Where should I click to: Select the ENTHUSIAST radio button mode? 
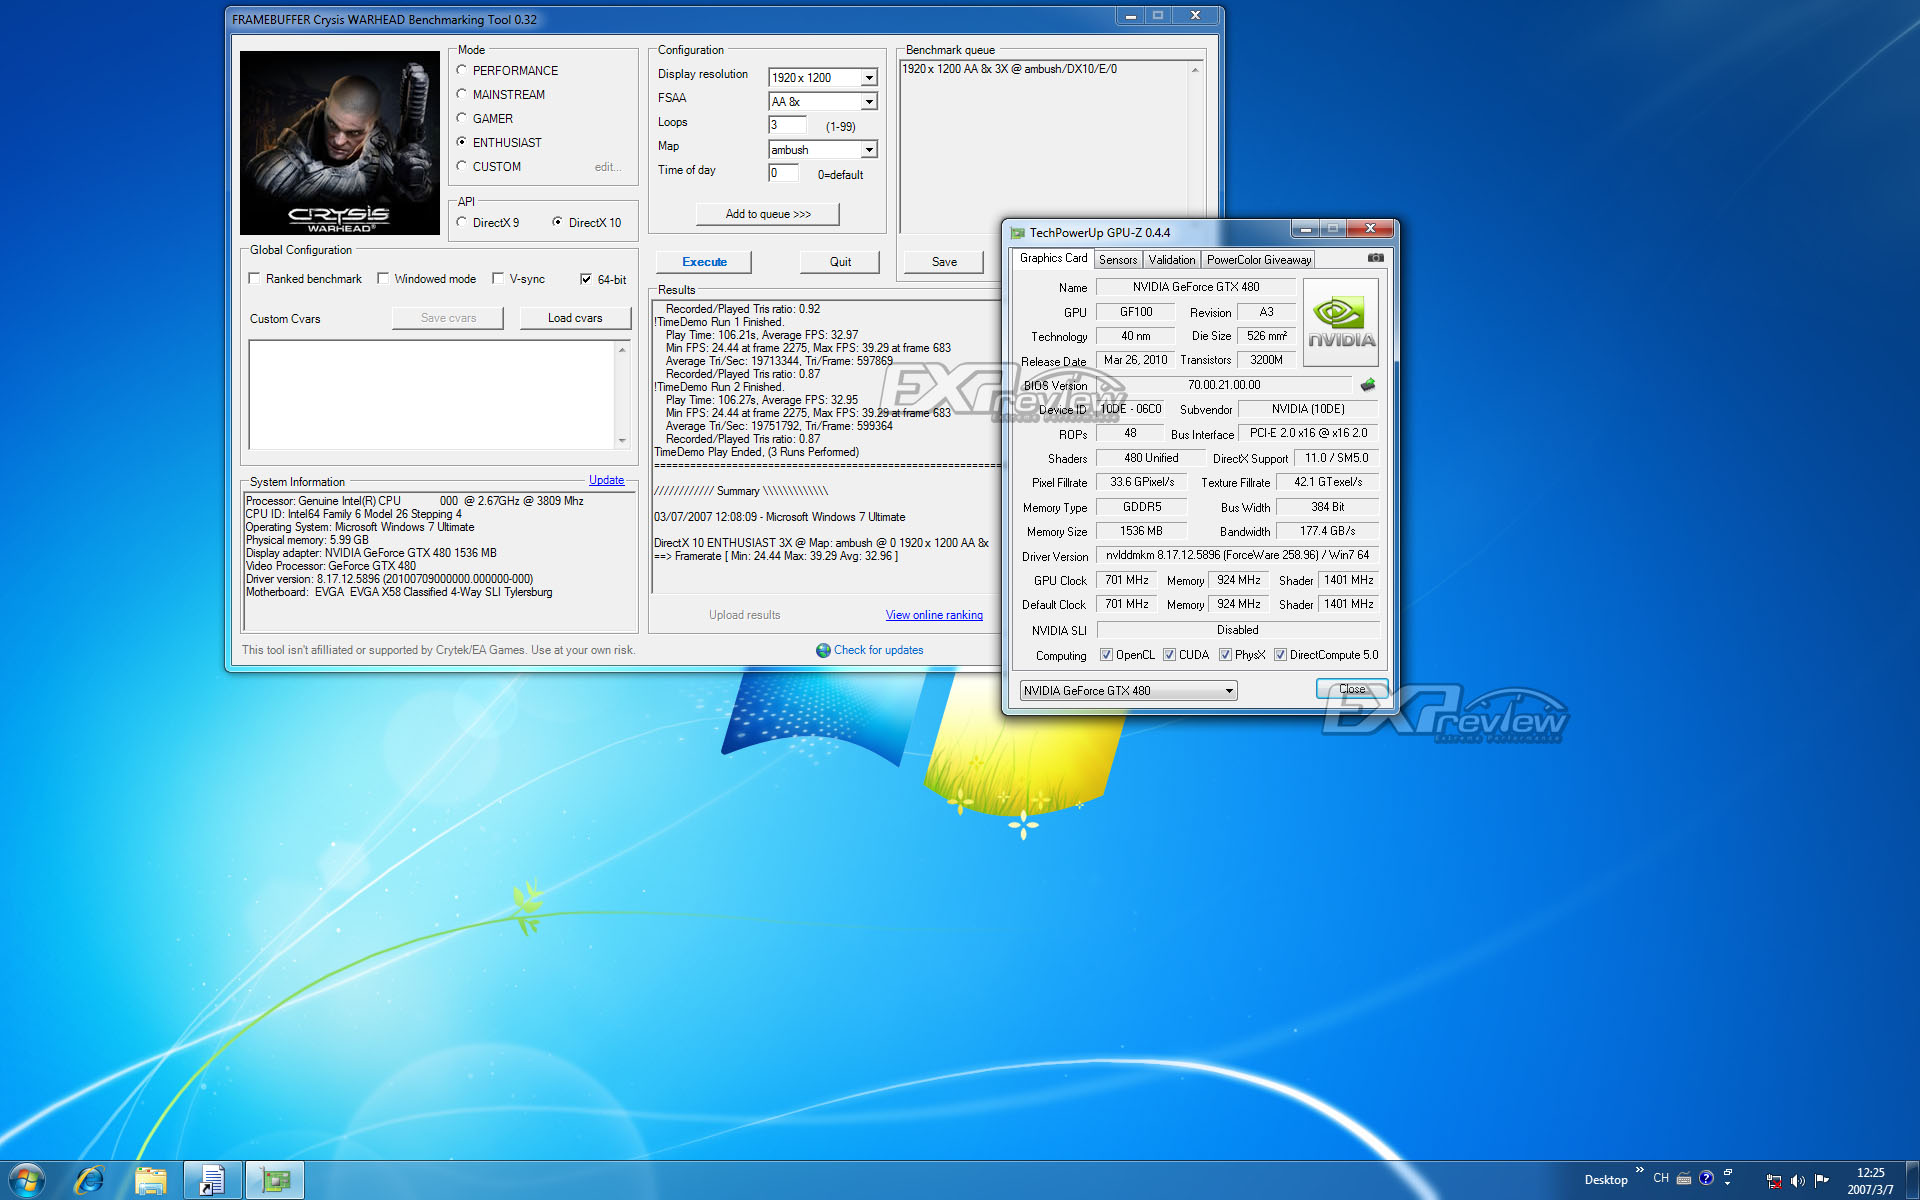click(x=462, y=141)
